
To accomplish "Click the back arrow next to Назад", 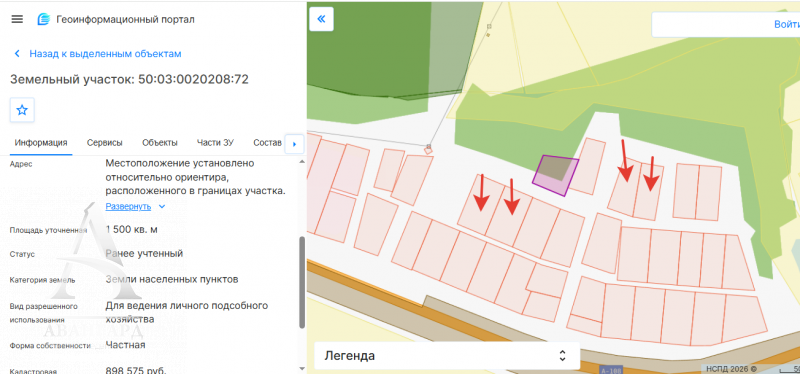I will tap(17, 54).
